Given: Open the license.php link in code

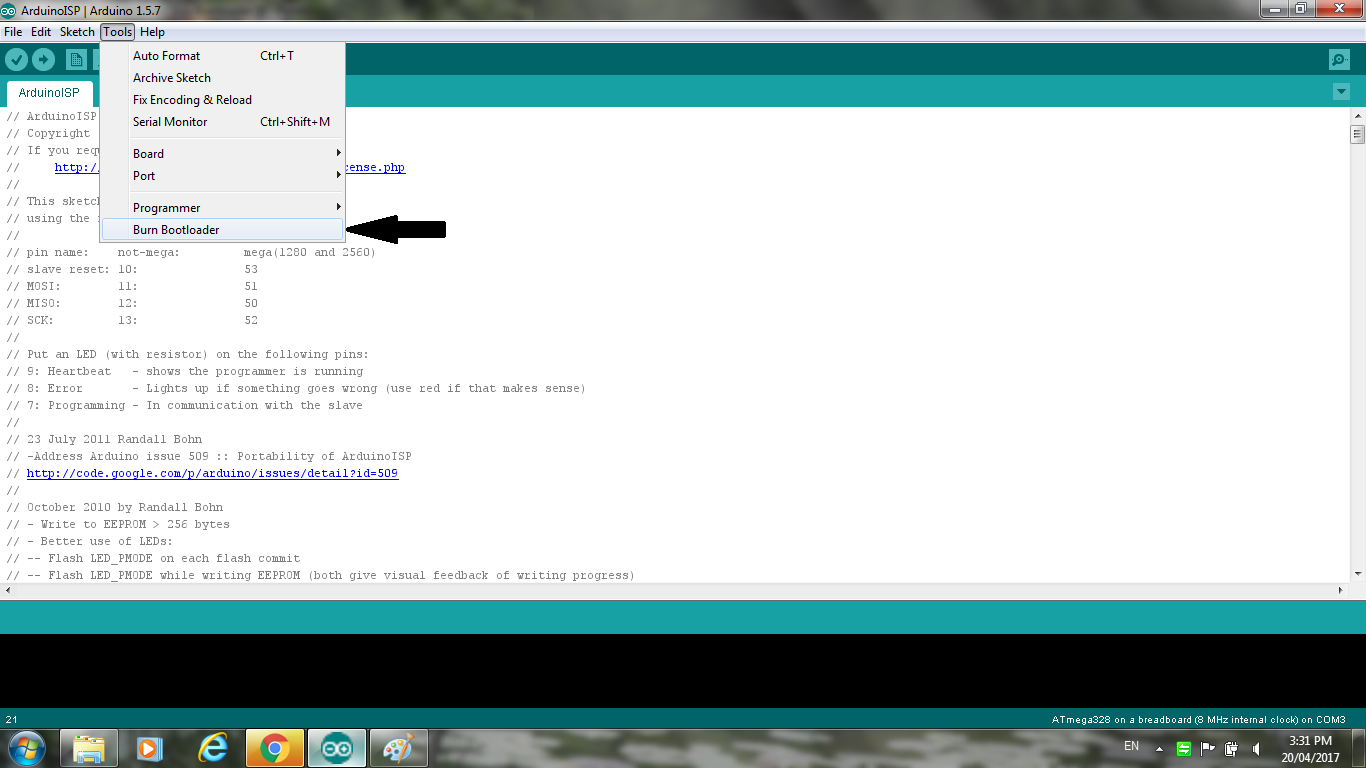Looking at the screenshot, I should tap(375, 167).
